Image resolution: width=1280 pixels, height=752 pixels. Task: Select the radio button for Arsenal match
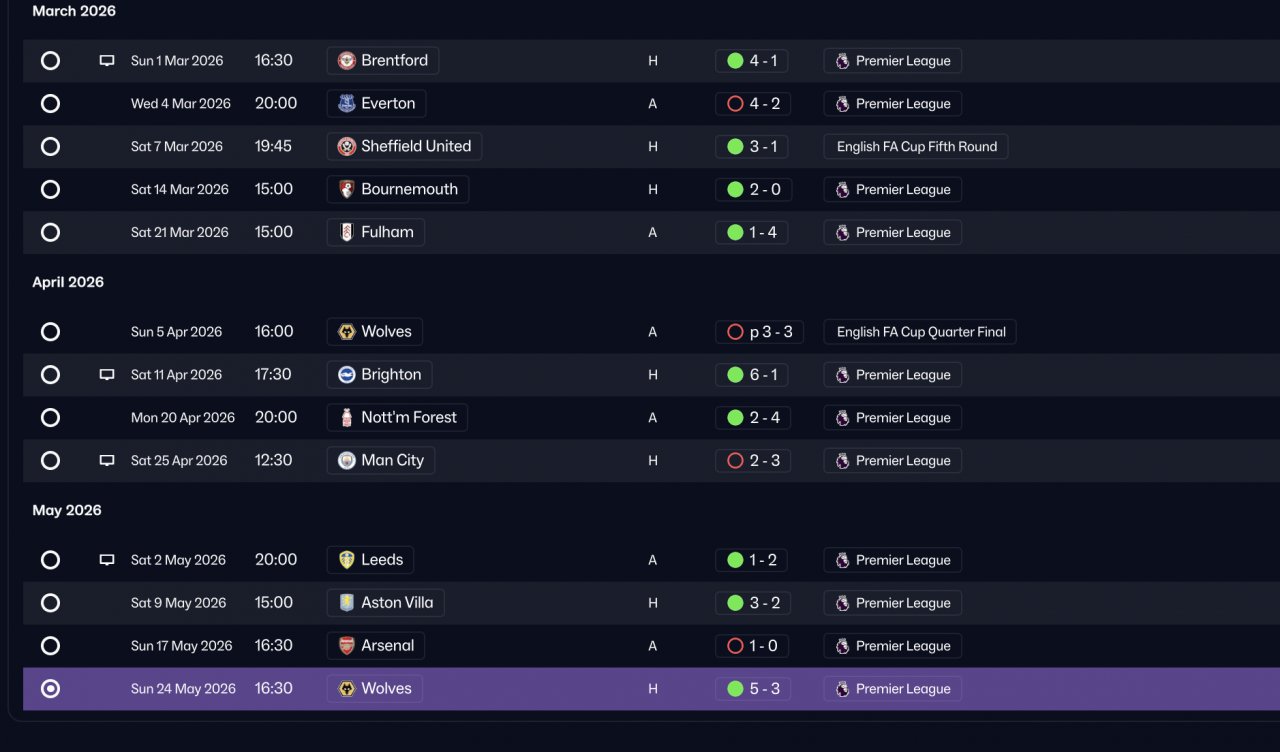click(50, 646)
